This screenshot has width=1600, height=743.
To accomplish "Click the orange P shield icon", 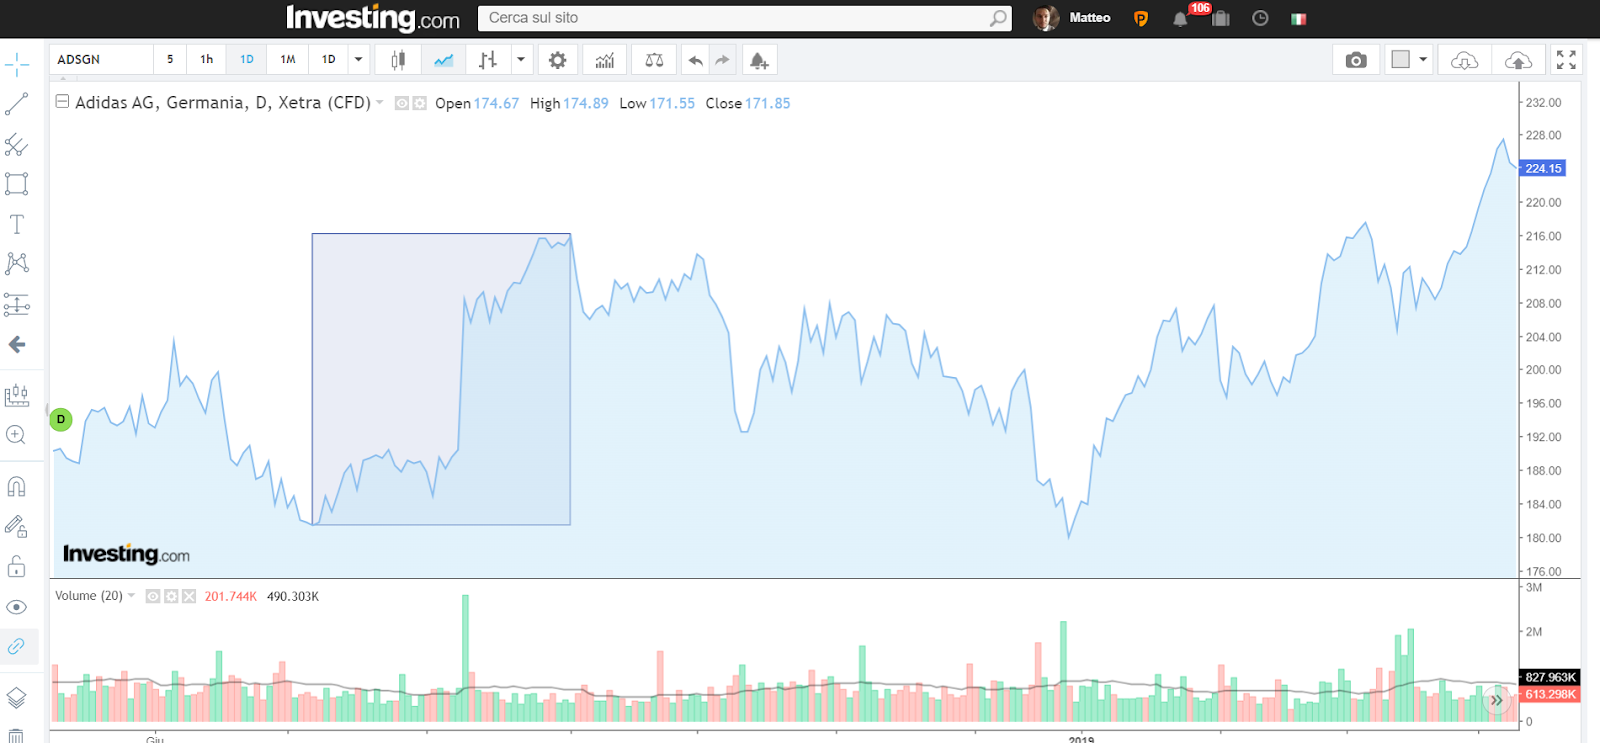I will tap(1141, 19).
